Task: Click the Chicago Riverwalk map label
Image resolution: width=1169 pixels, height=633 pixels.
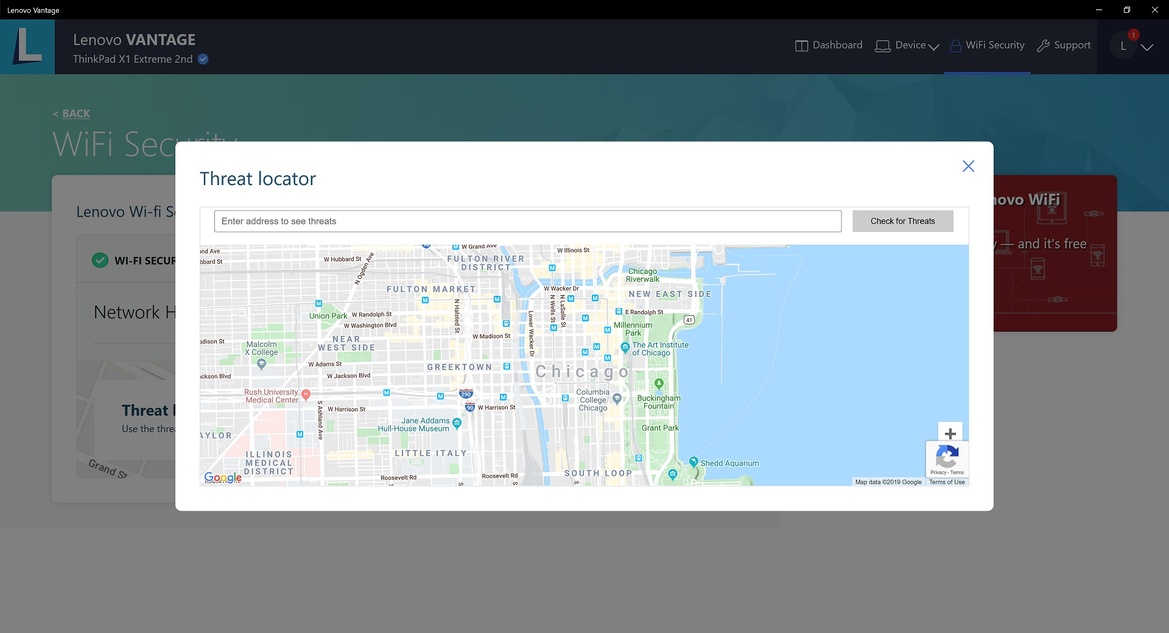Action: tap(643, 275)
